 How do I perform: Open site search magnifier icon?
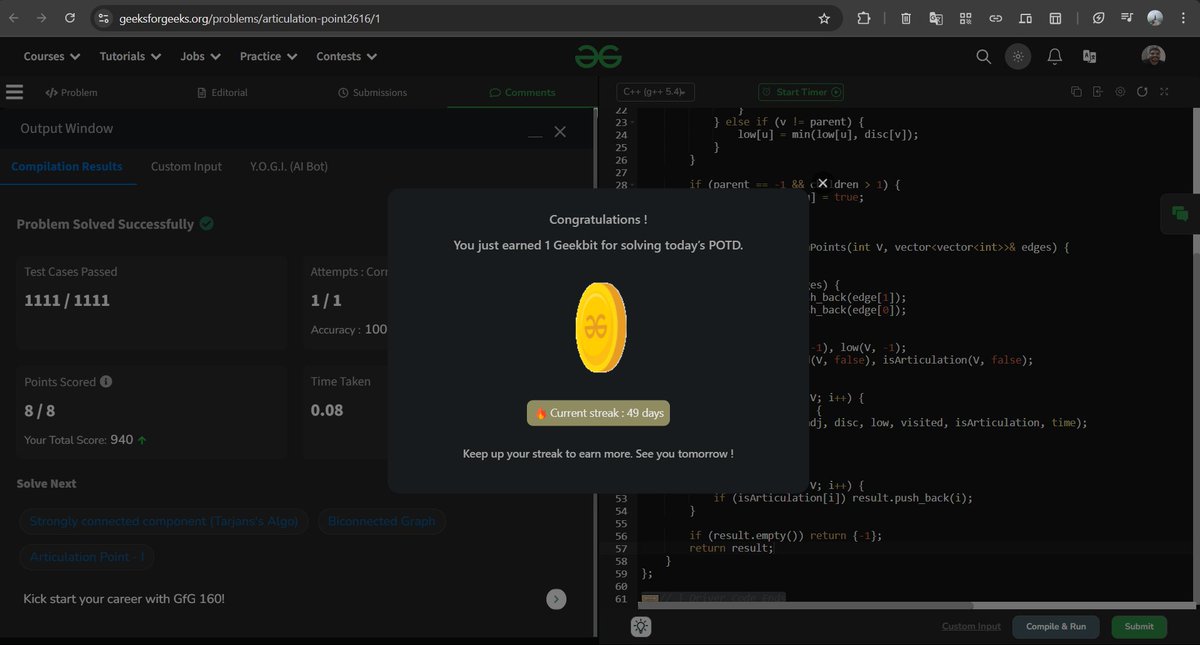983,57
